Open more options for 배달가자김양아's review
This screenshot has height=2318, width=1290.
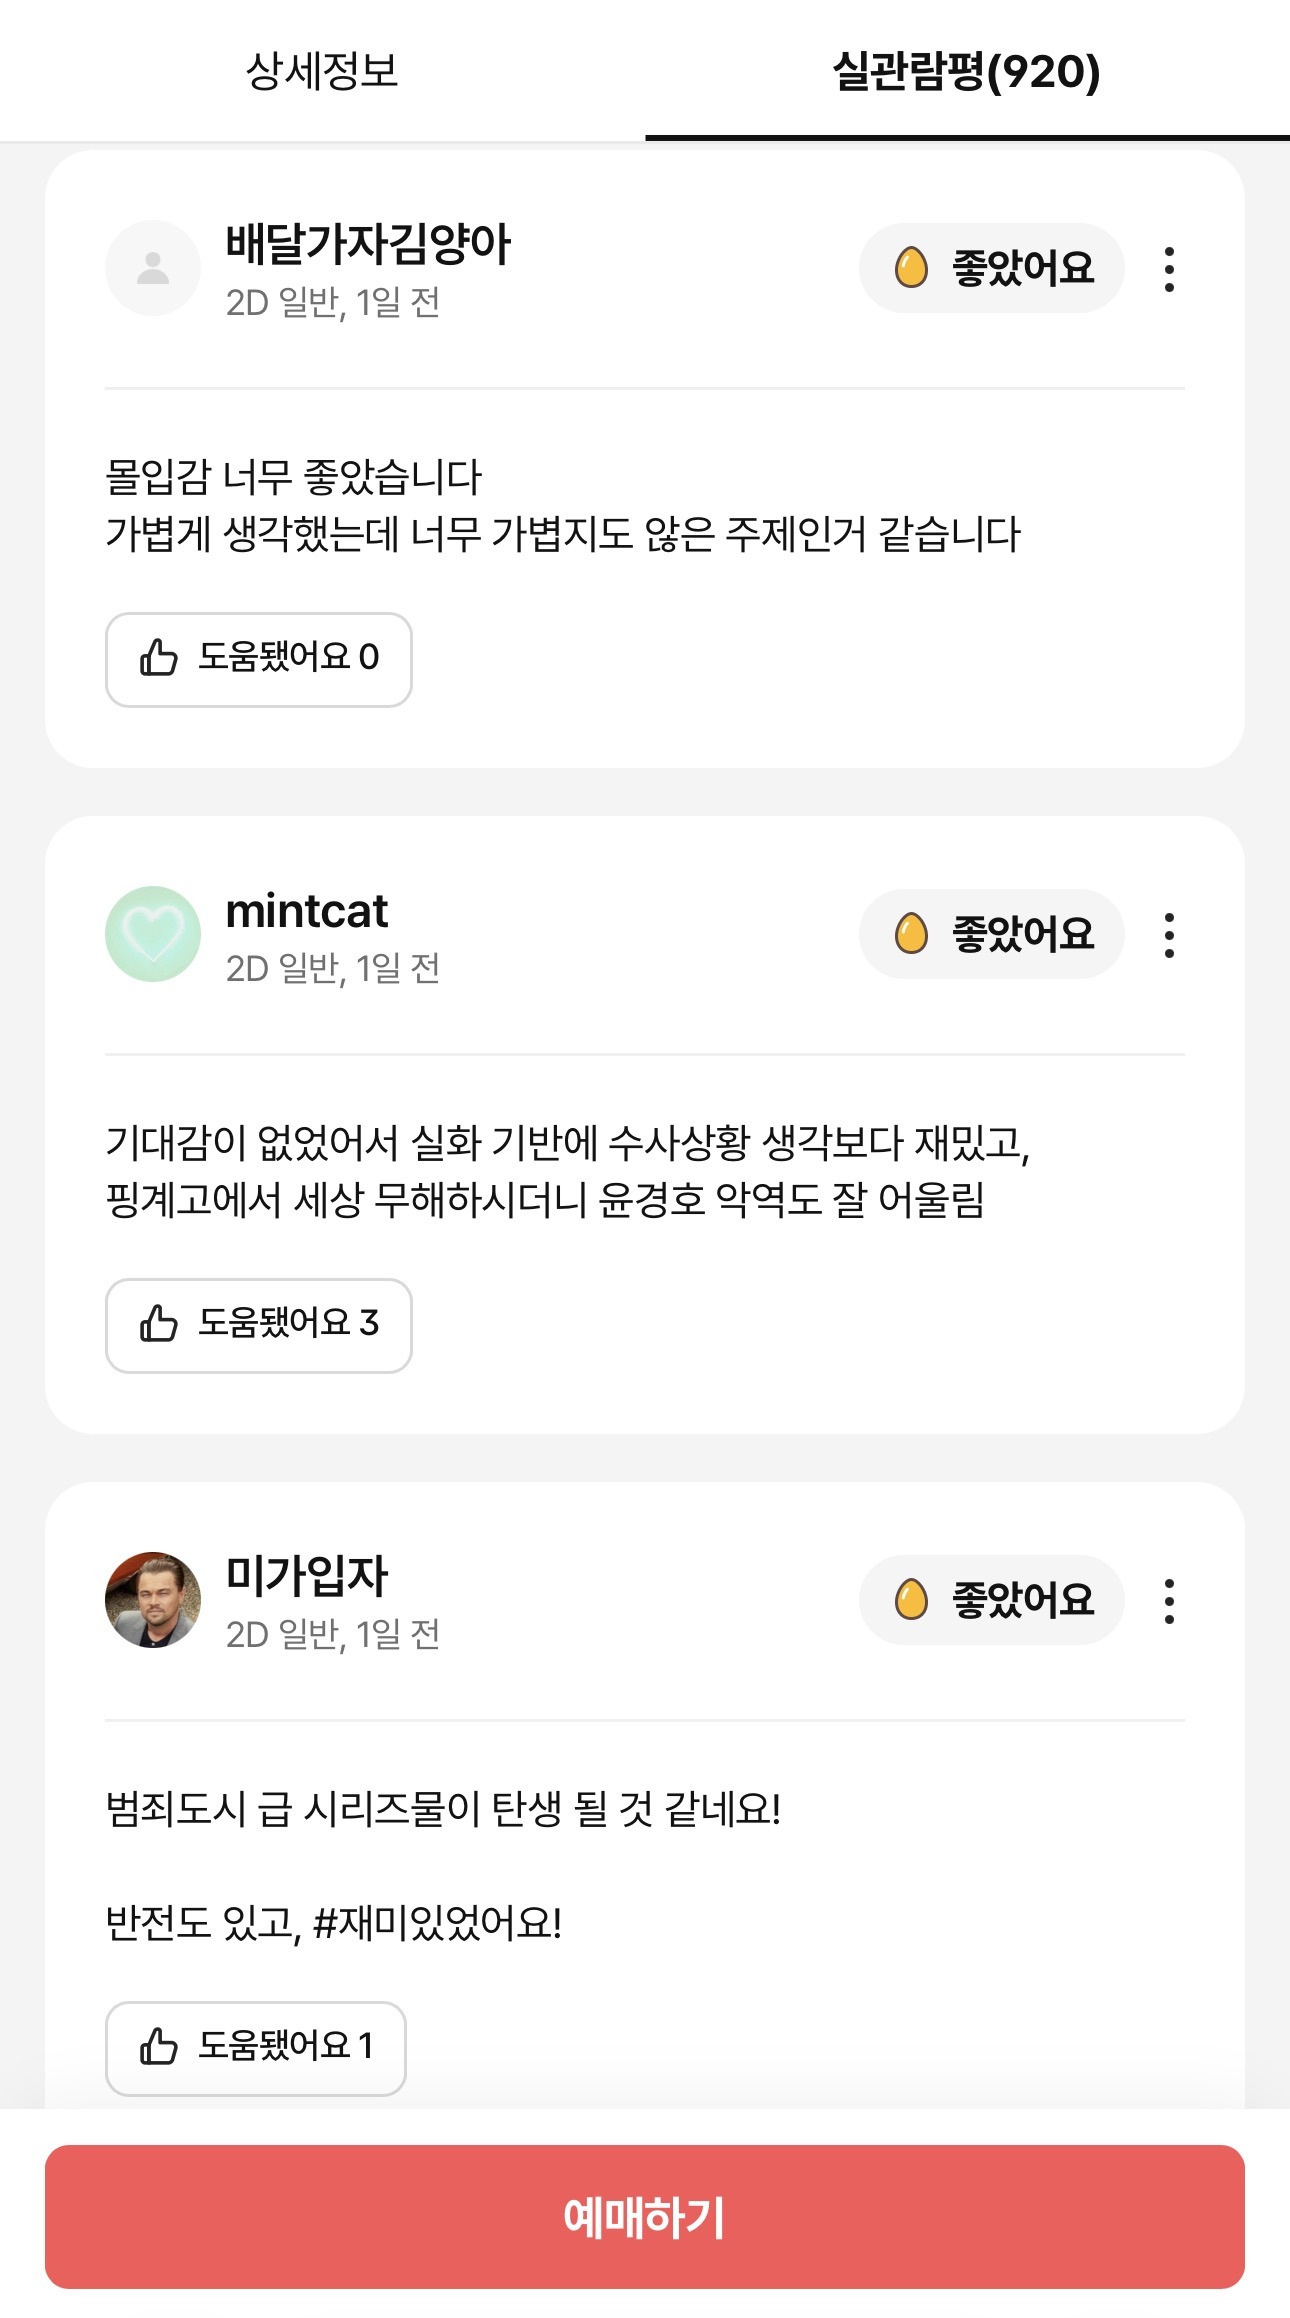point(1169,269)
